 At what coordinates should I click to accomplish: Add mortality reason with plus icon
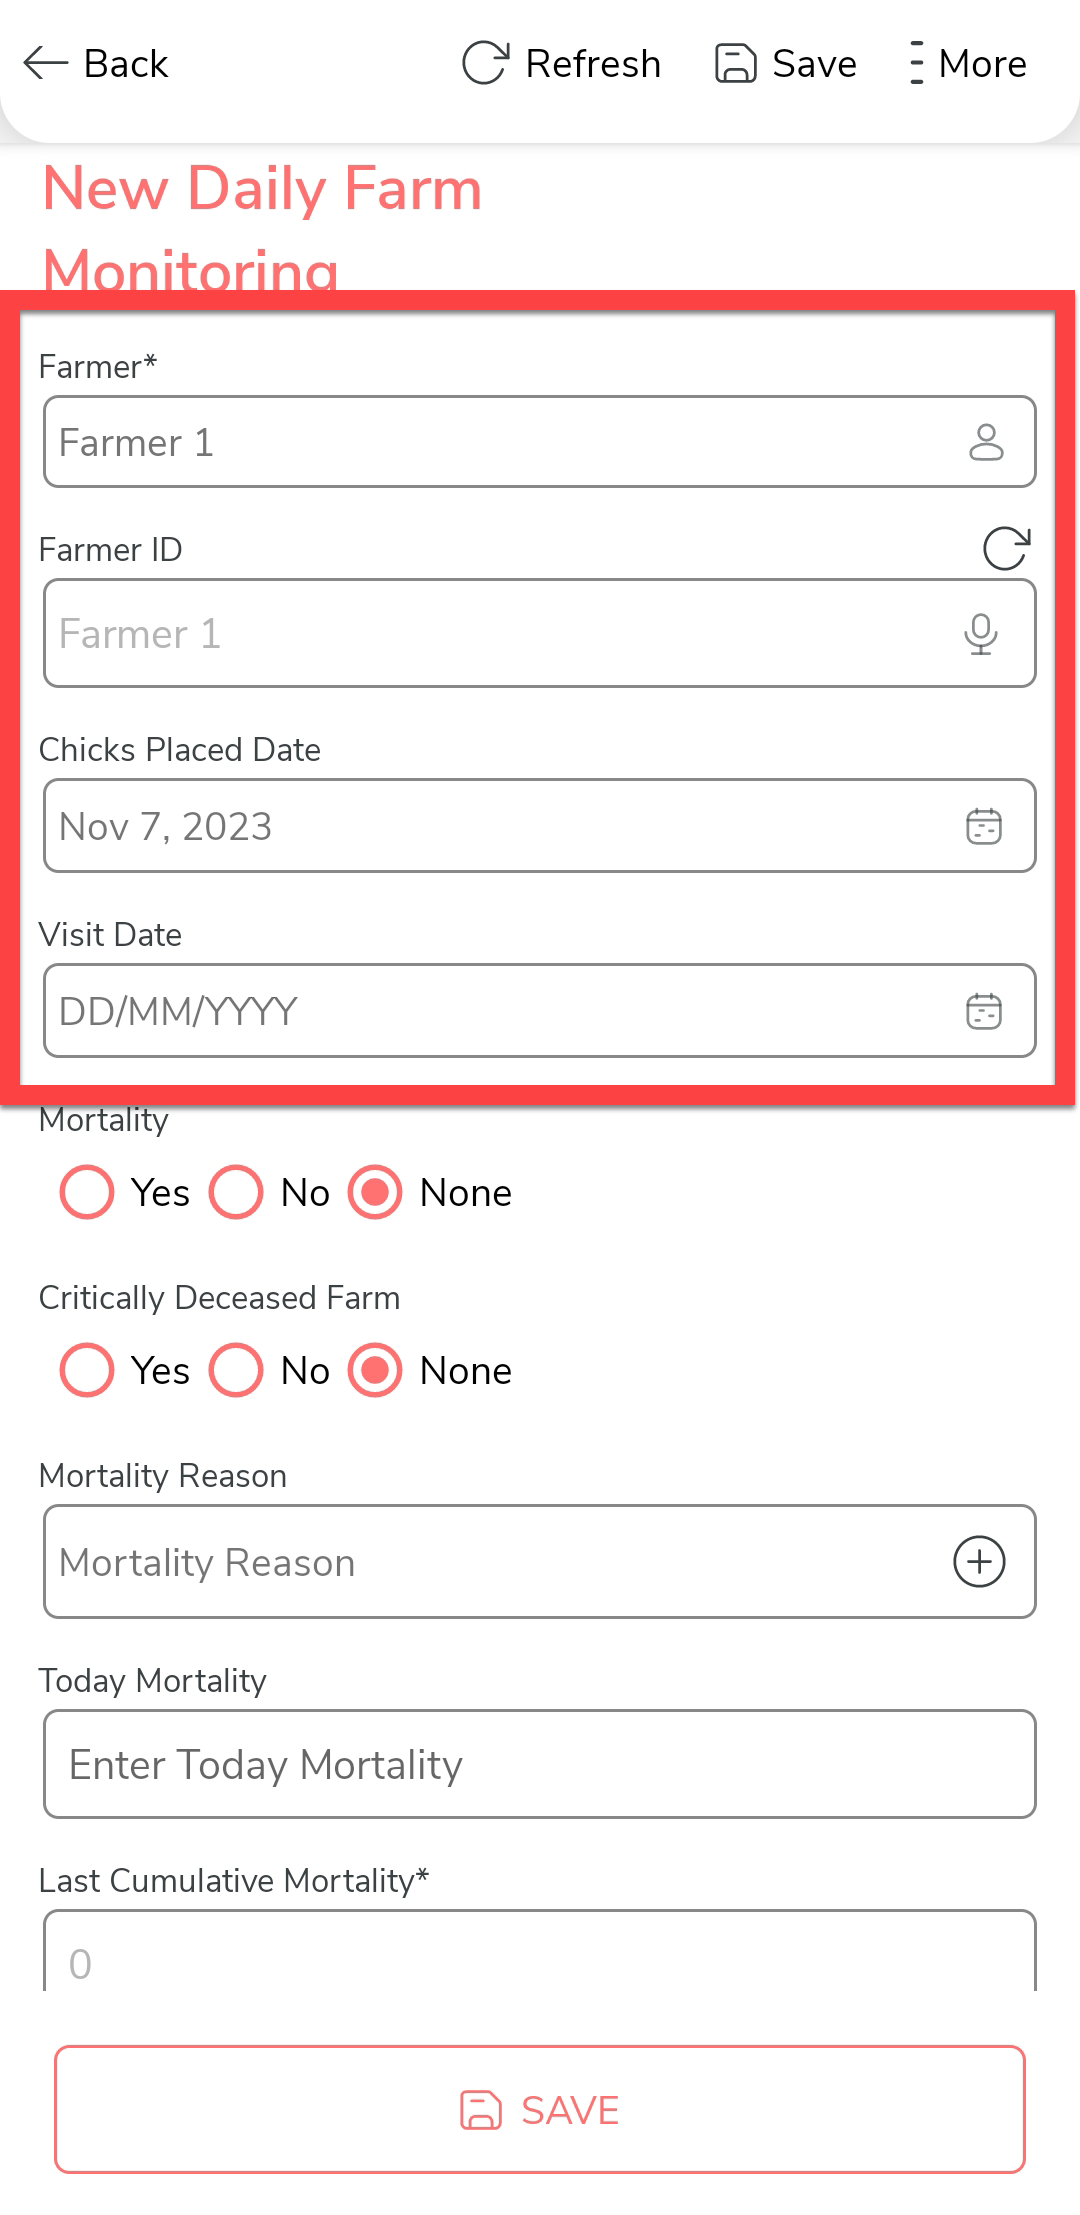coord(979,1562)
